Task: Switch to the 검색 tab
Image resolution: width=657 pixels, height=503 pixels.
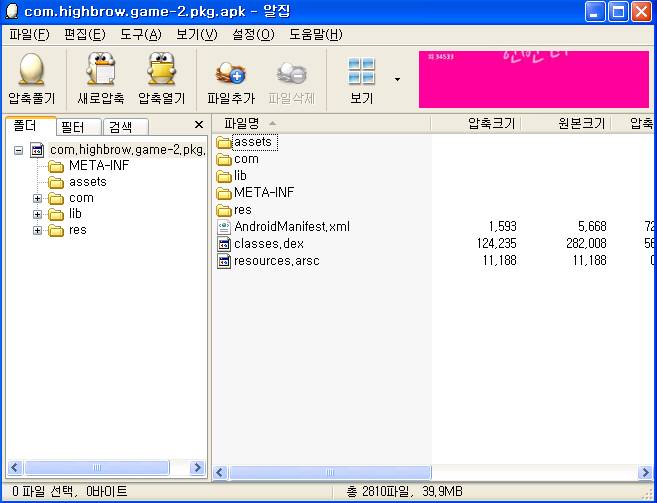Action: 126,127
